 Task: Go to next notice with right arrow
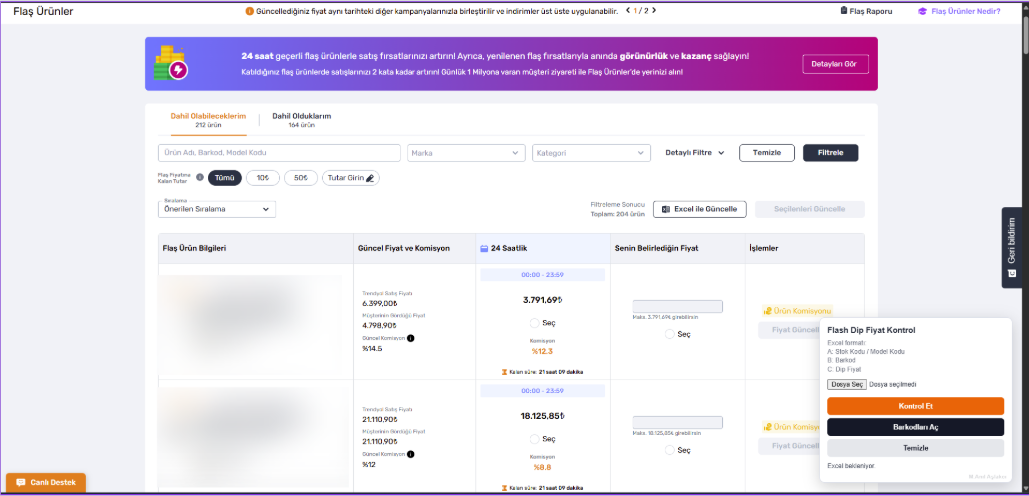point(655,10)
